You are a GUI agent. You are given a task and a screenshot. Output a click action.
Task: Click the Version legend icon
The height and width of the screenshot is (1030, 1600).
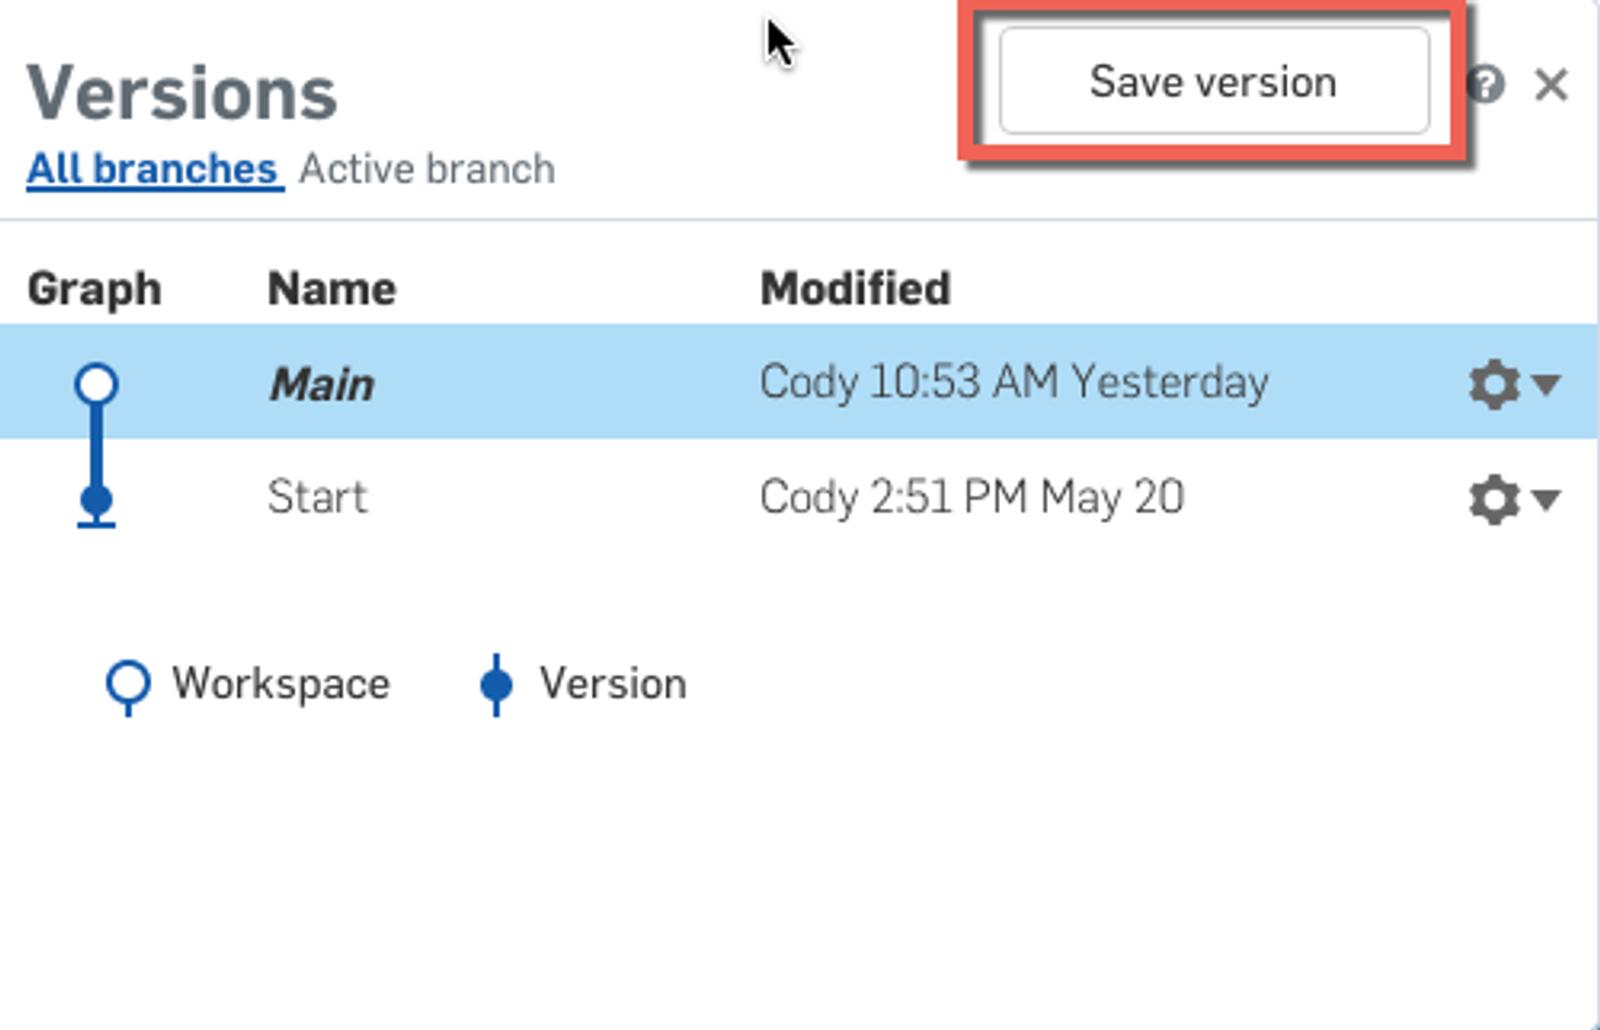(x=496, y=685)
